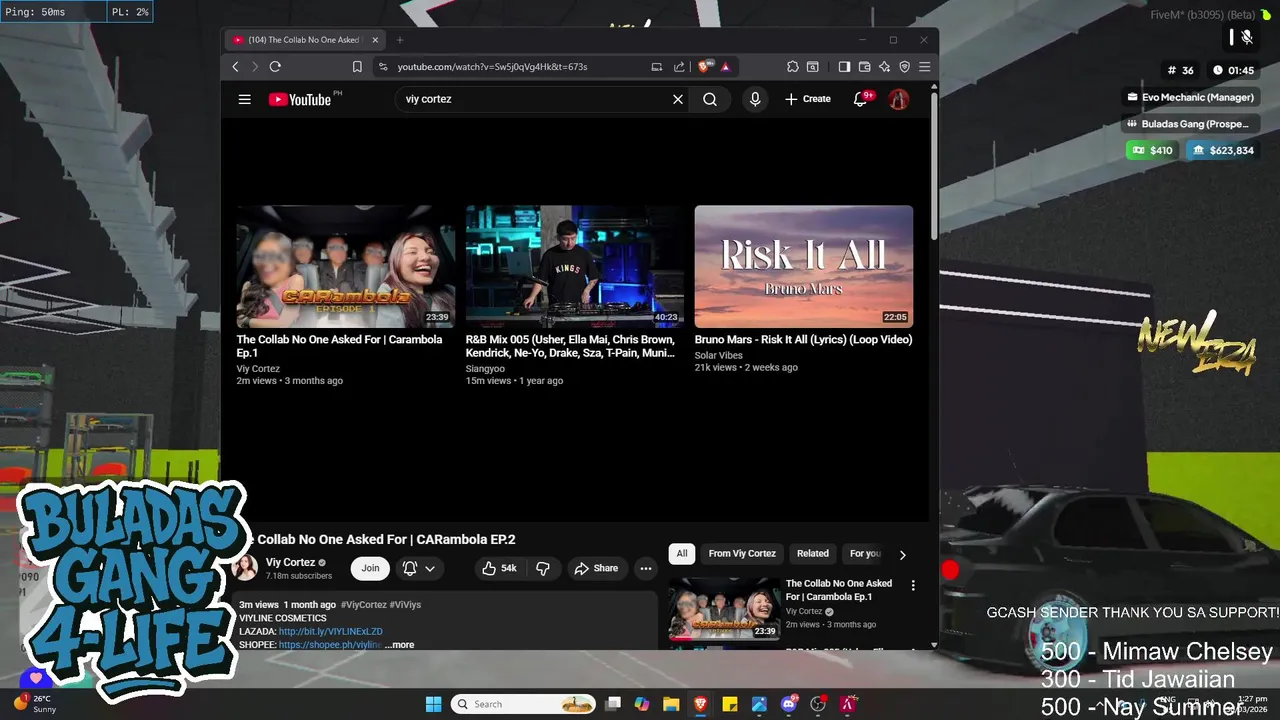Click the page vertical scrollbar
1280x720 pixels.
[x=934, y=166]
